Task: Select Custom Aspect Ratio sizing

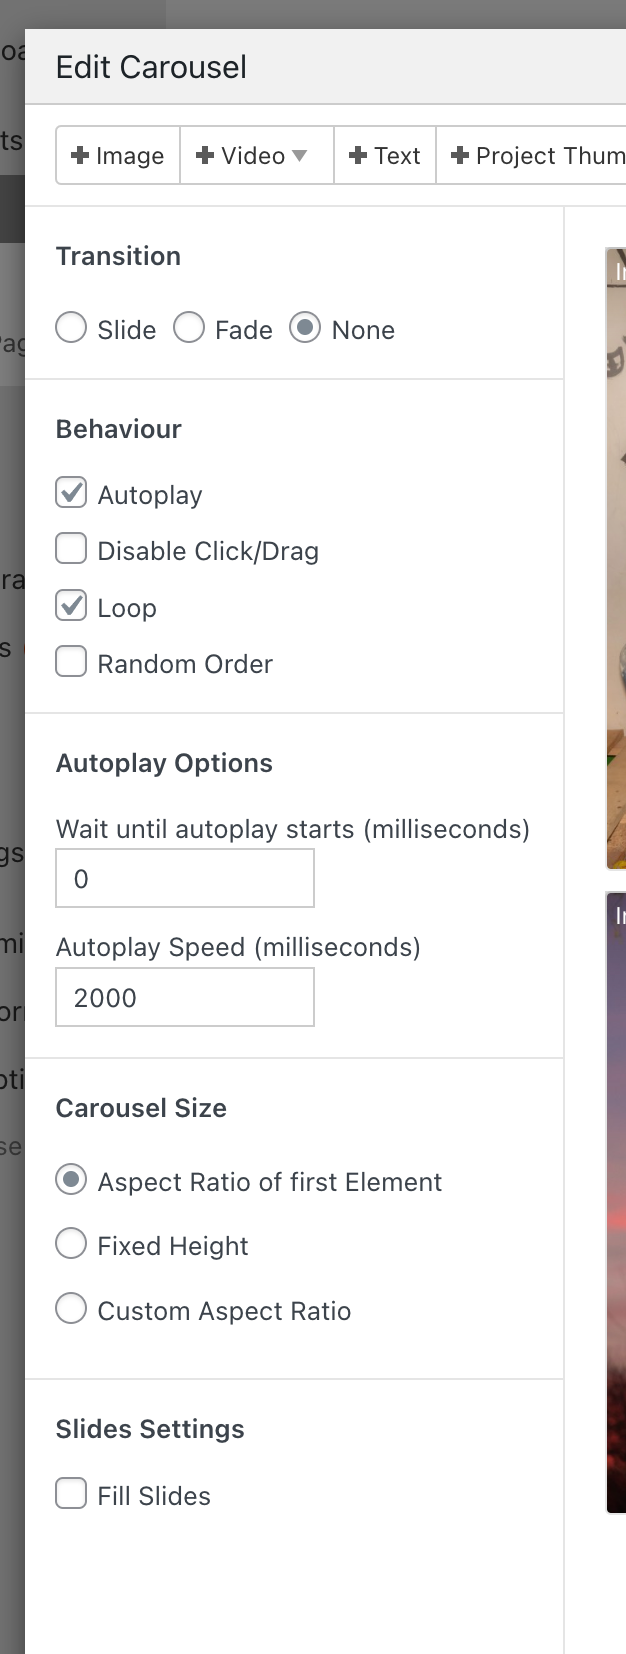Action: (71, 1308)
